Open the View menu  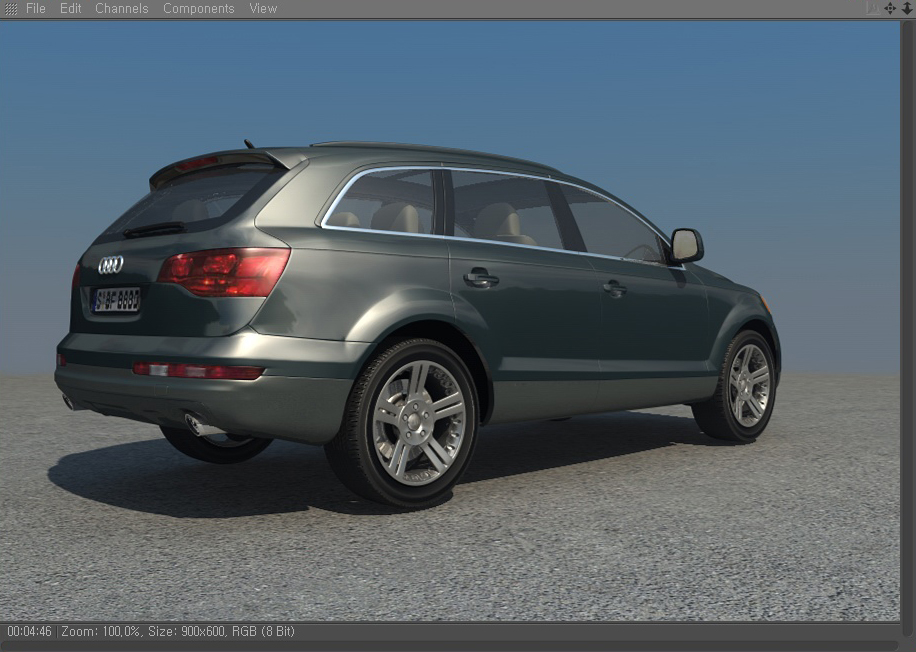263,9
